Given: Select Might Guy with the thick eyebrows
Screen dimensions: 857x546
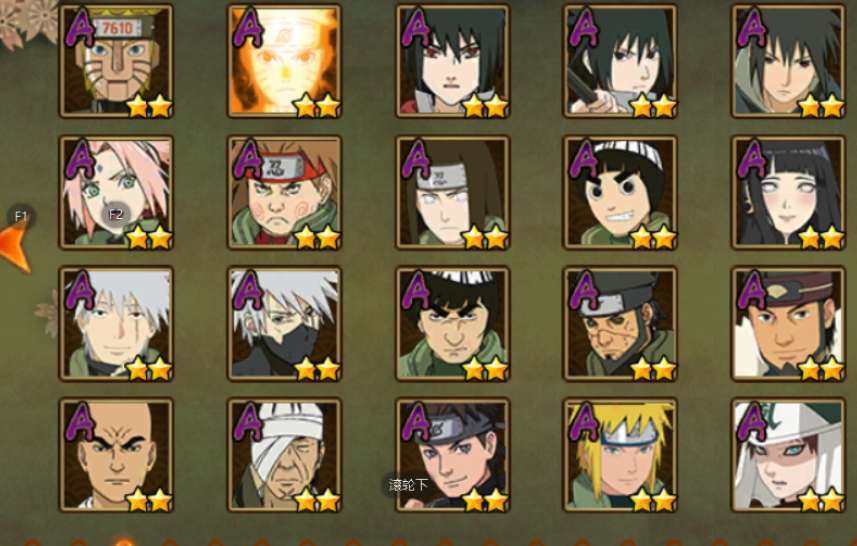Looking at the screenshot, I should tap(453, 324).
